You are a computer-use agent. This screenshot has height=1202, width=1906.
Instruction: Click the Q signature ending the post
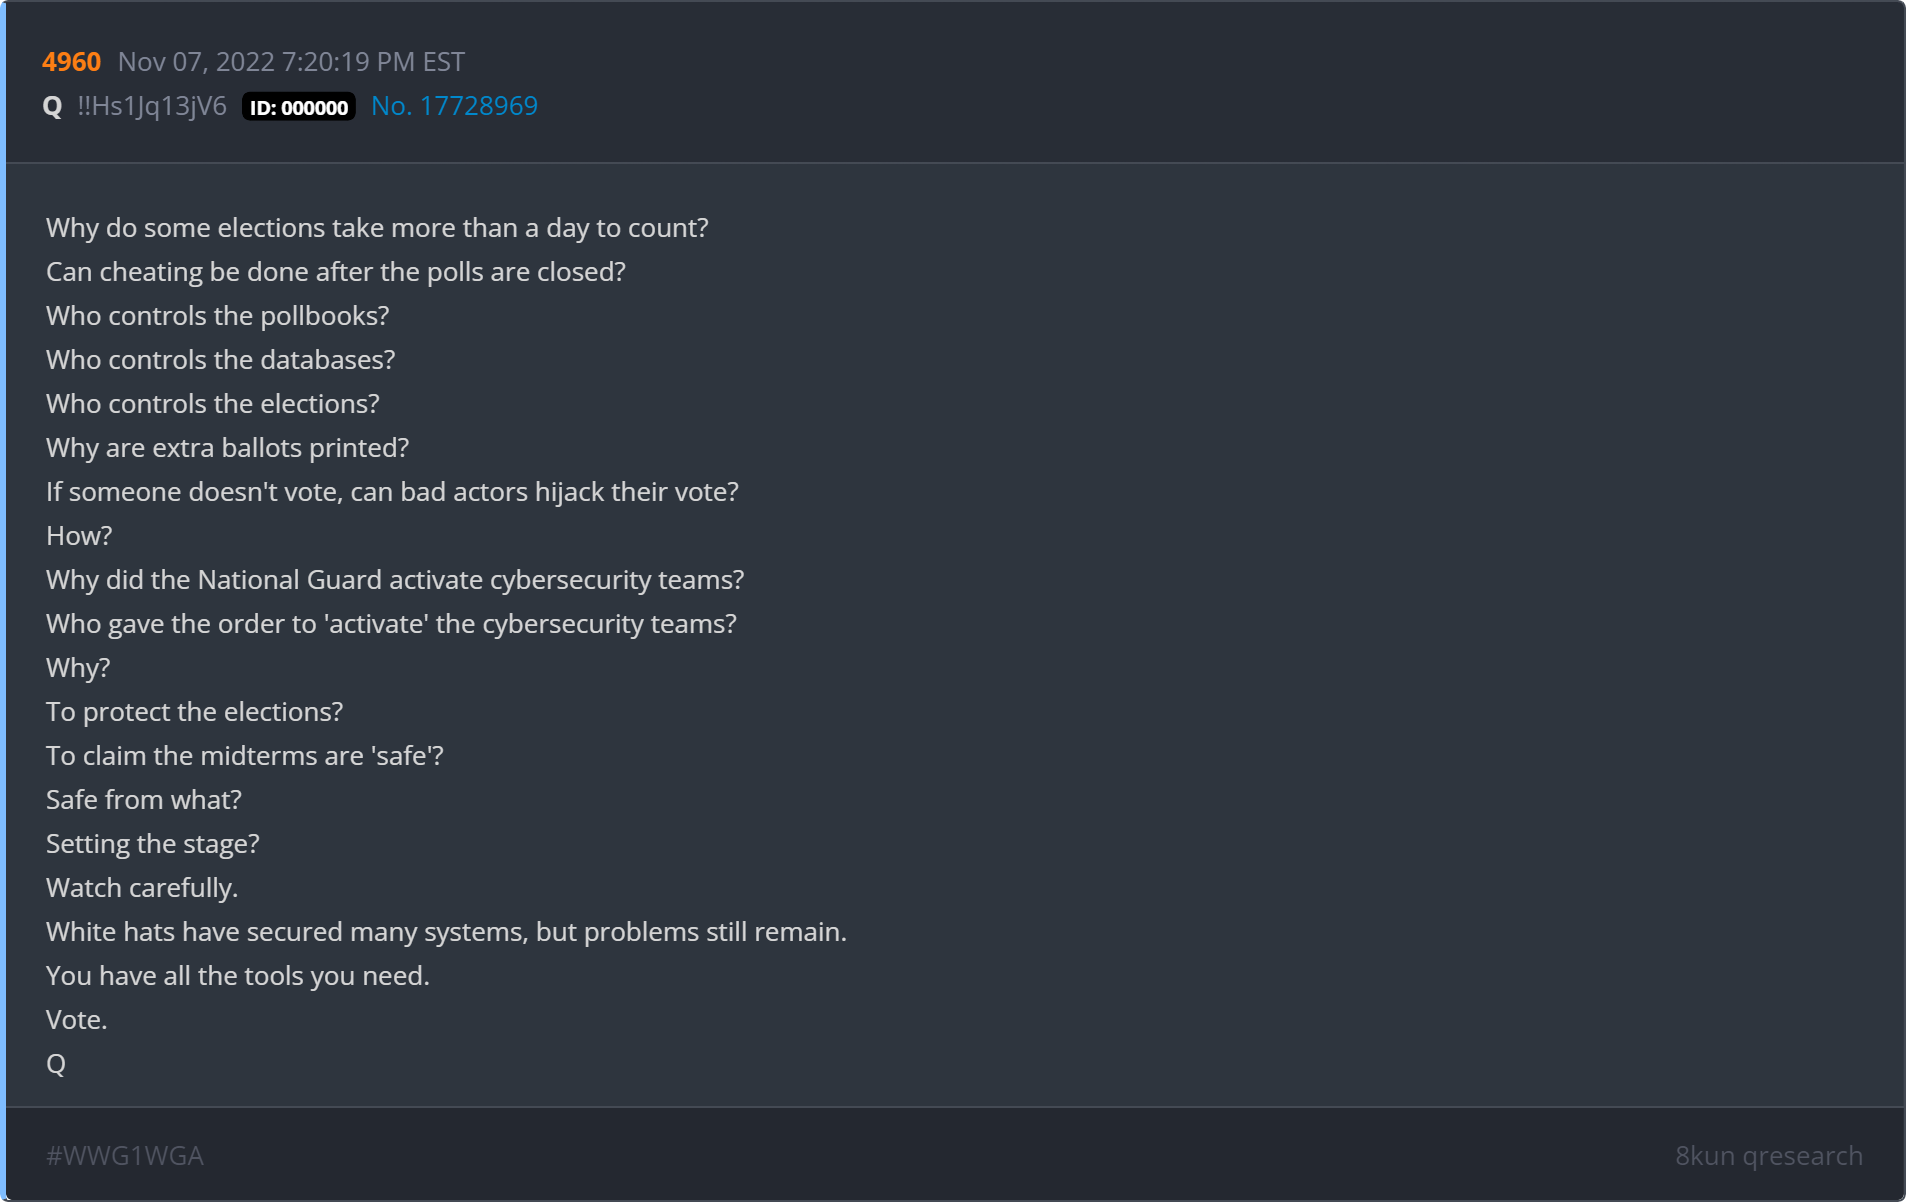pos(56,1064)
